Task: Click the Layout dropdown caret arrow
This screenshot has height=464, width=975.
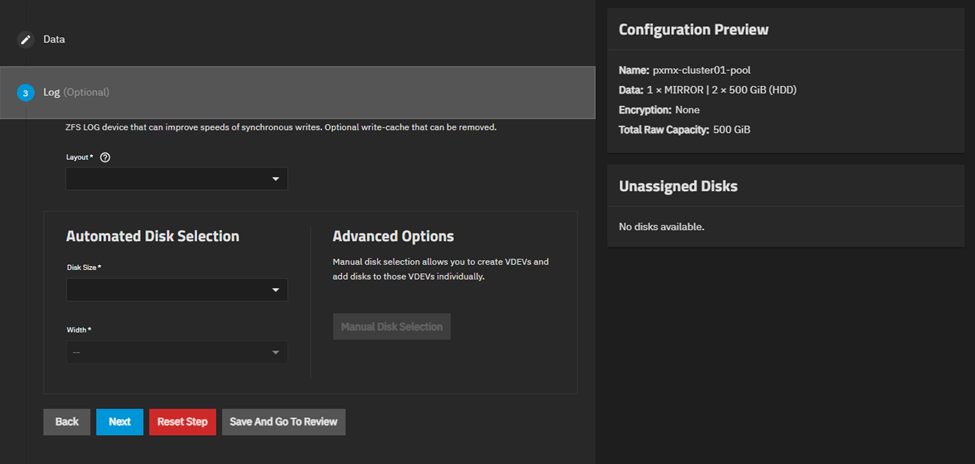Action: click(276, 179)
